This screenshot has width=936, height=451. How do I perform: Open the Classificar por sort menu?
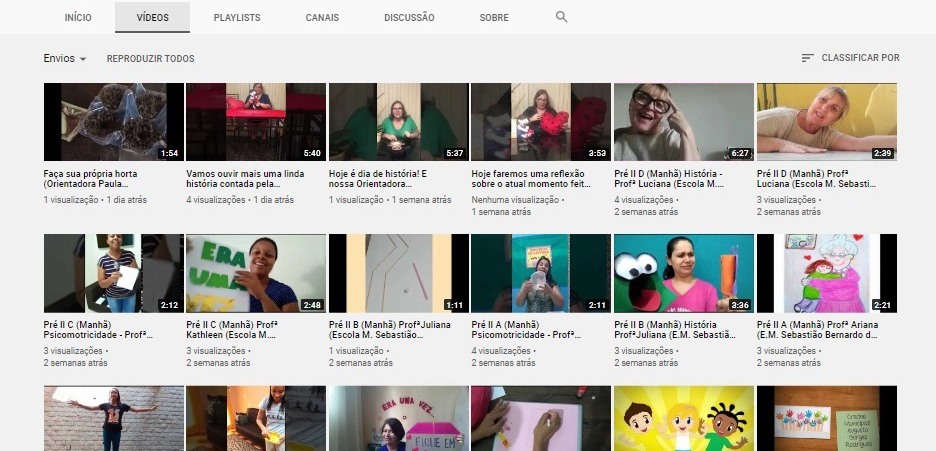[x=850, y=58]
